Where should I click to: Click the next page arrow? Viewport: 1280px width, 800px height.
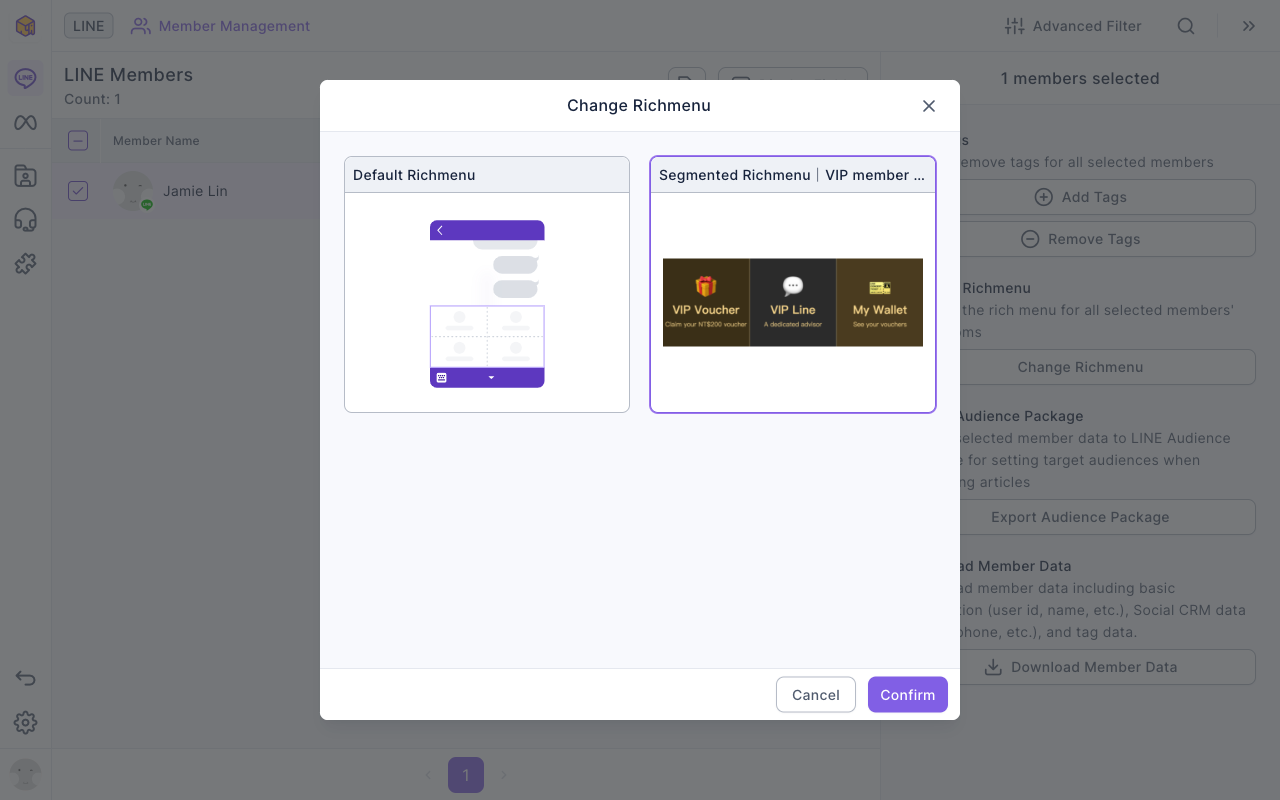click(504, 775)
